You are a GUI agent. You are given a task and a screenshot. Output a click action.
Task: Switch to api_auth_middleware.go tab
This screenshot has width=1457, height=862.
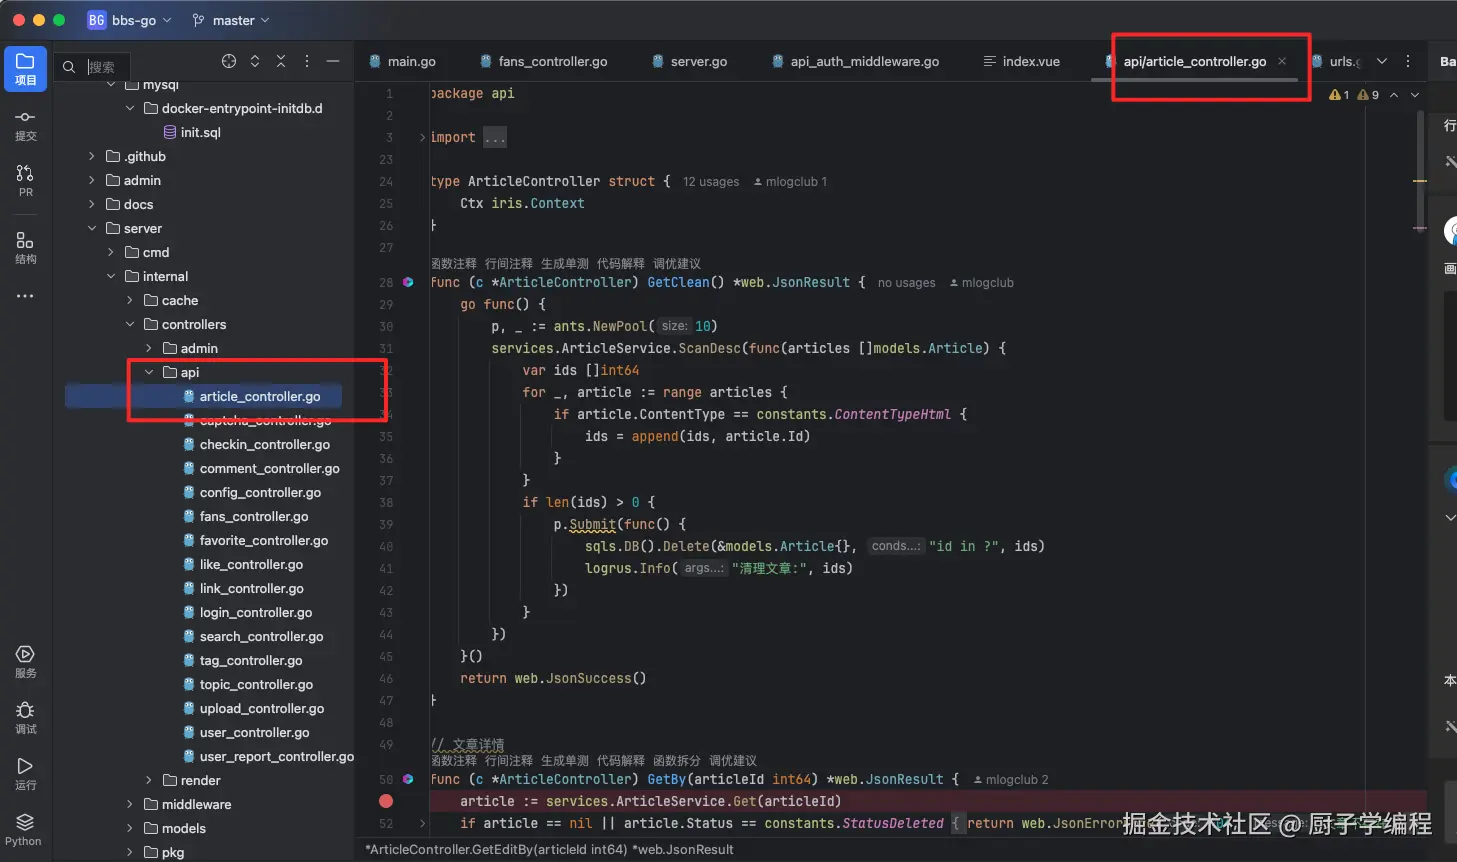coord(856,61)
